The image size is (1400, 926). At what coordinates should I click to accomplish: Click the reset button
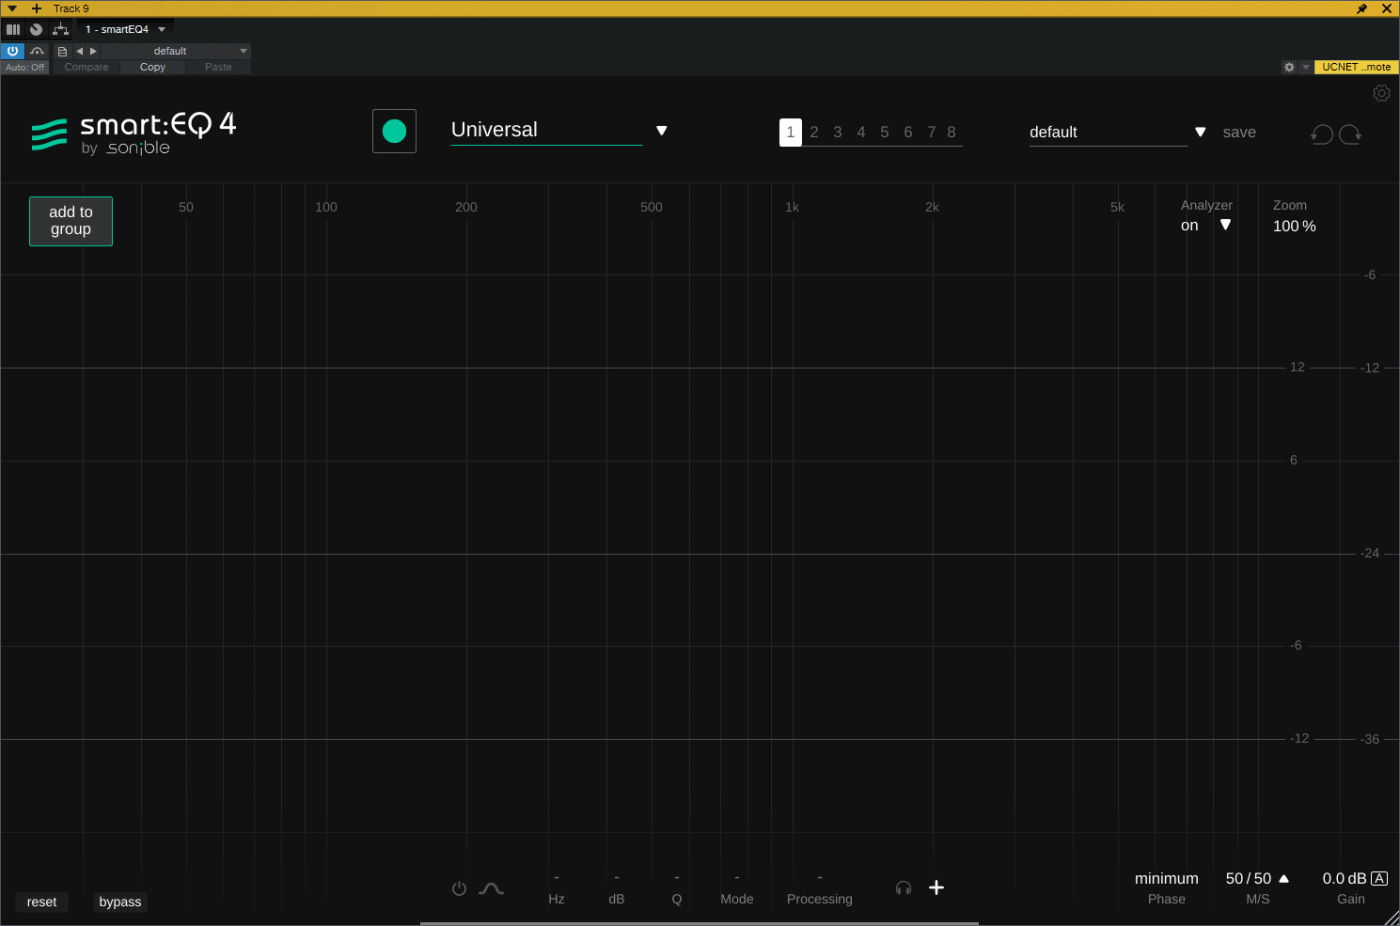click(x=42, y=902)
